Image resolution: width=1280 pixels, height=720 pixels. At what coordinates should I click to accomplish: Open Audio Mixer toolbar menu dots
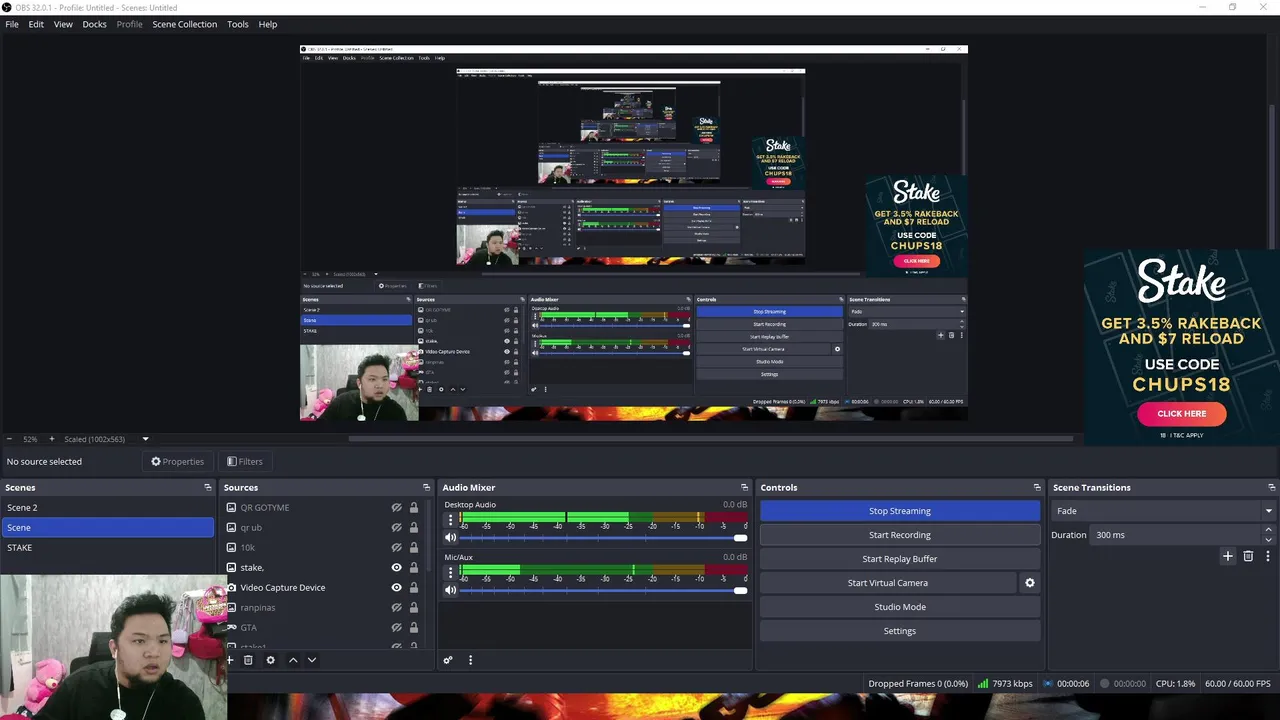point(470,660)
